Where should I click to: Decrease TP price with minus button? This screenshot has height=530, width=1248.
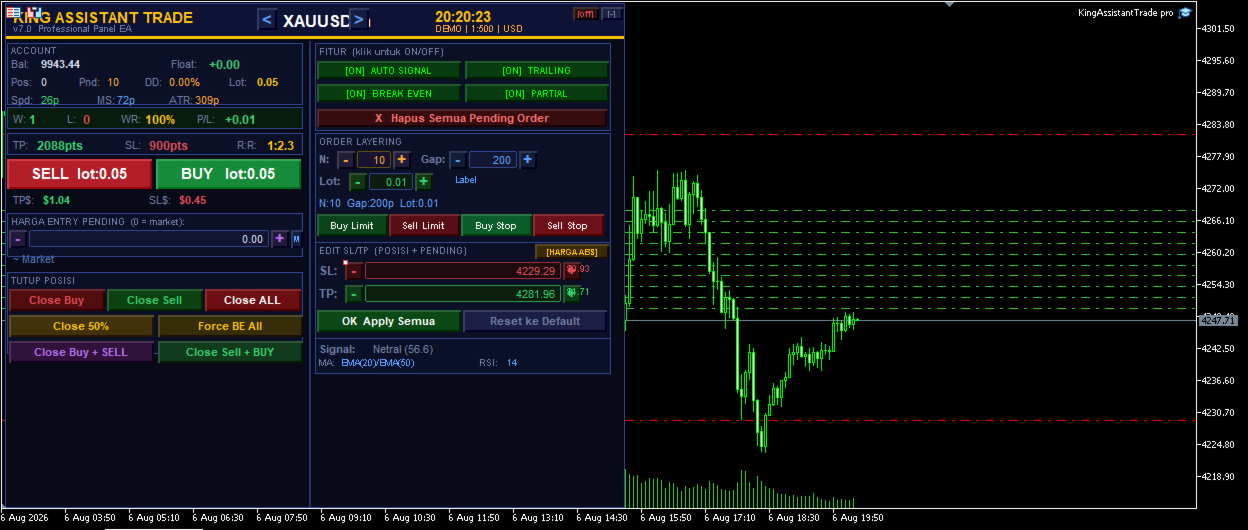click(353, 294)
